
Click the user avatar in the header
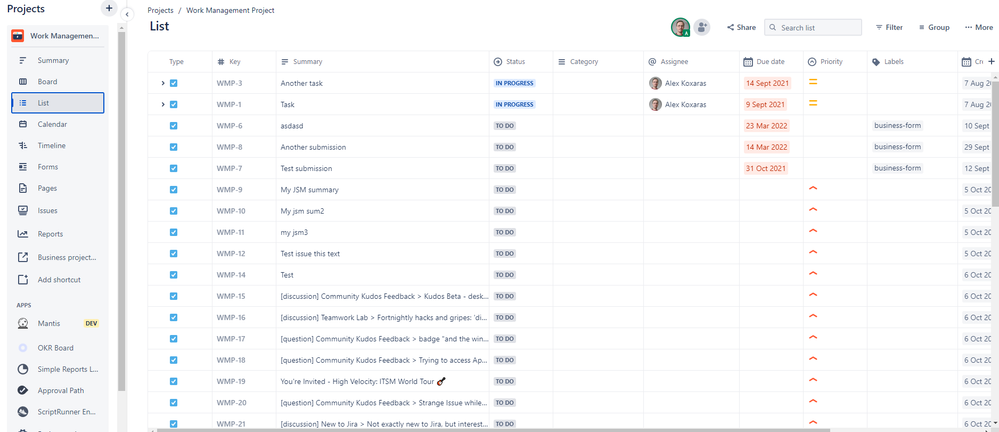[x=680, y=27]
